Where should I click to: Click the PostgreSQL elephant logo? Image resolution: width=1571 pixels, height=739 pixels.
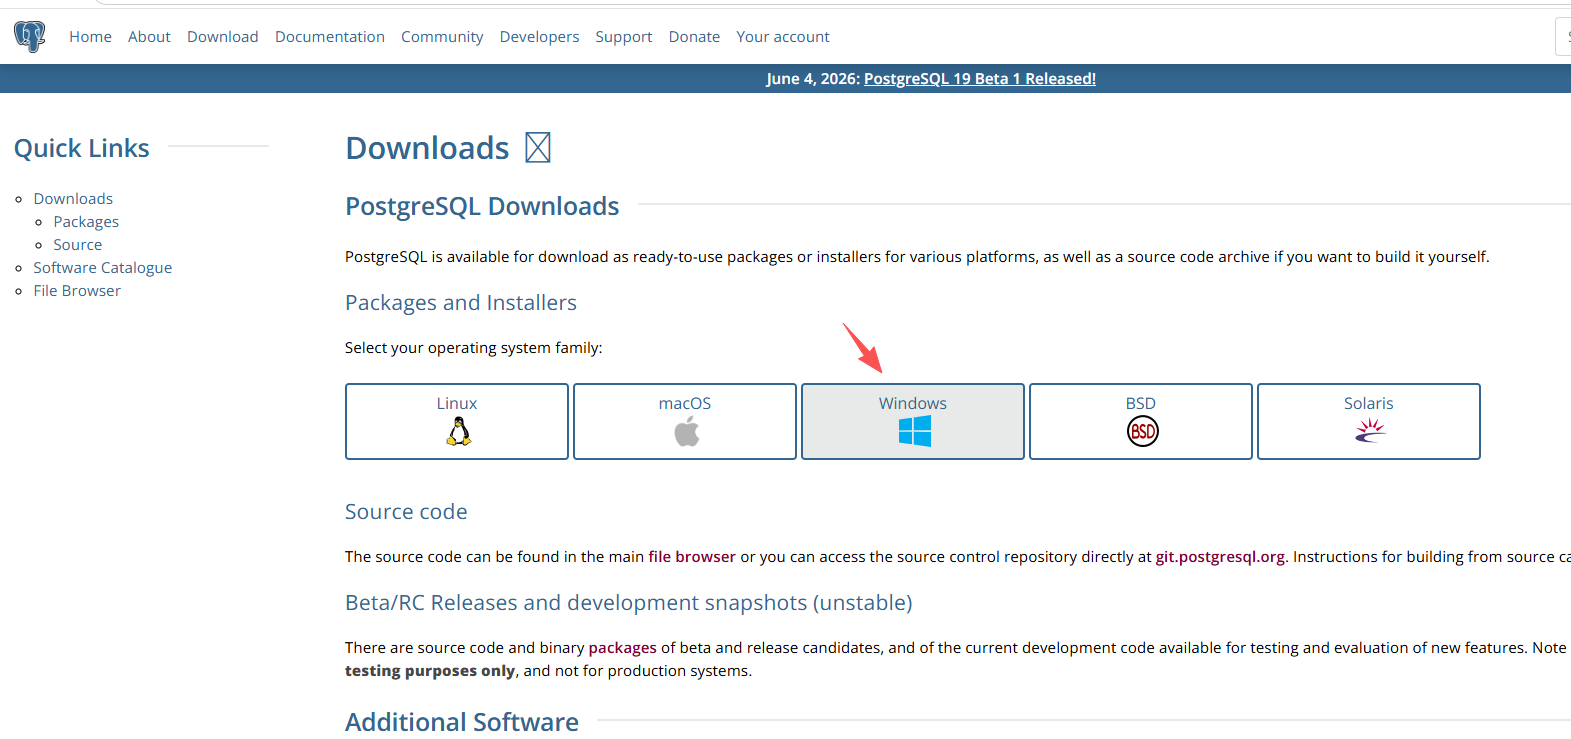tap(30, 36)
